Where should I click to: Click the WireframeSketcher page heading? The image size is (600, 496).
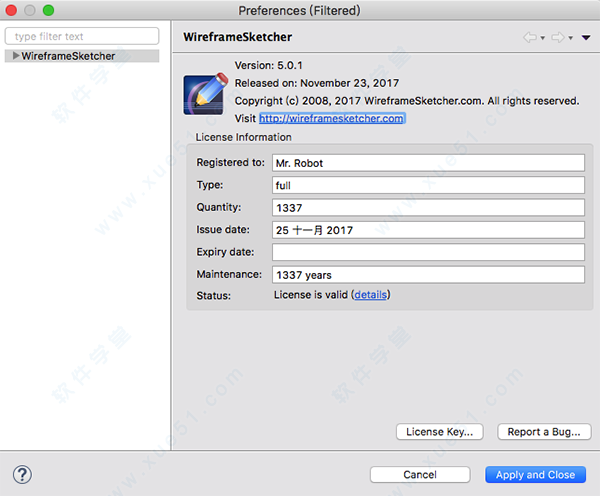[238, 37]
